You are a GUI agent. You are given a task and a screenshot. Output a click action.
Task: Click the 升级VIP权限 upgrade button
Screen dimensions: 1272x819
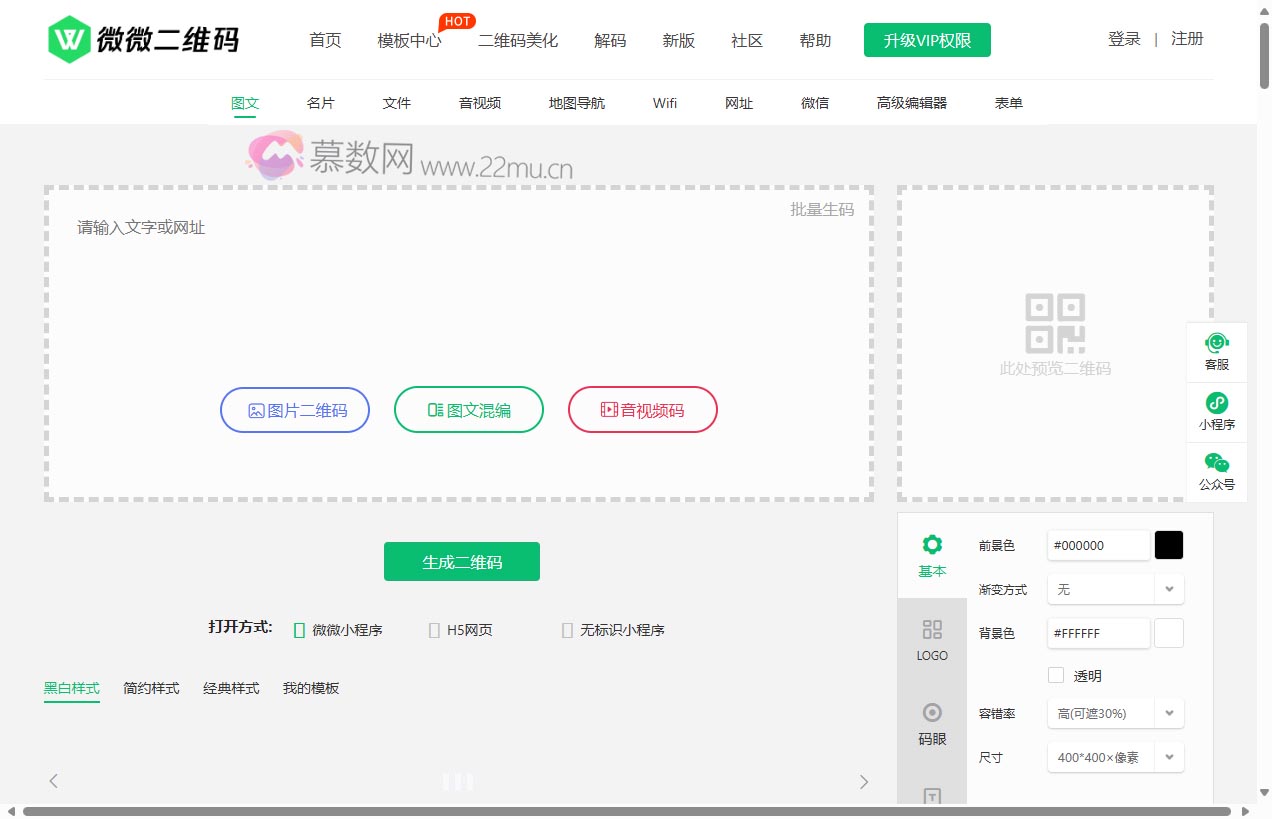(x=926, y=40)
